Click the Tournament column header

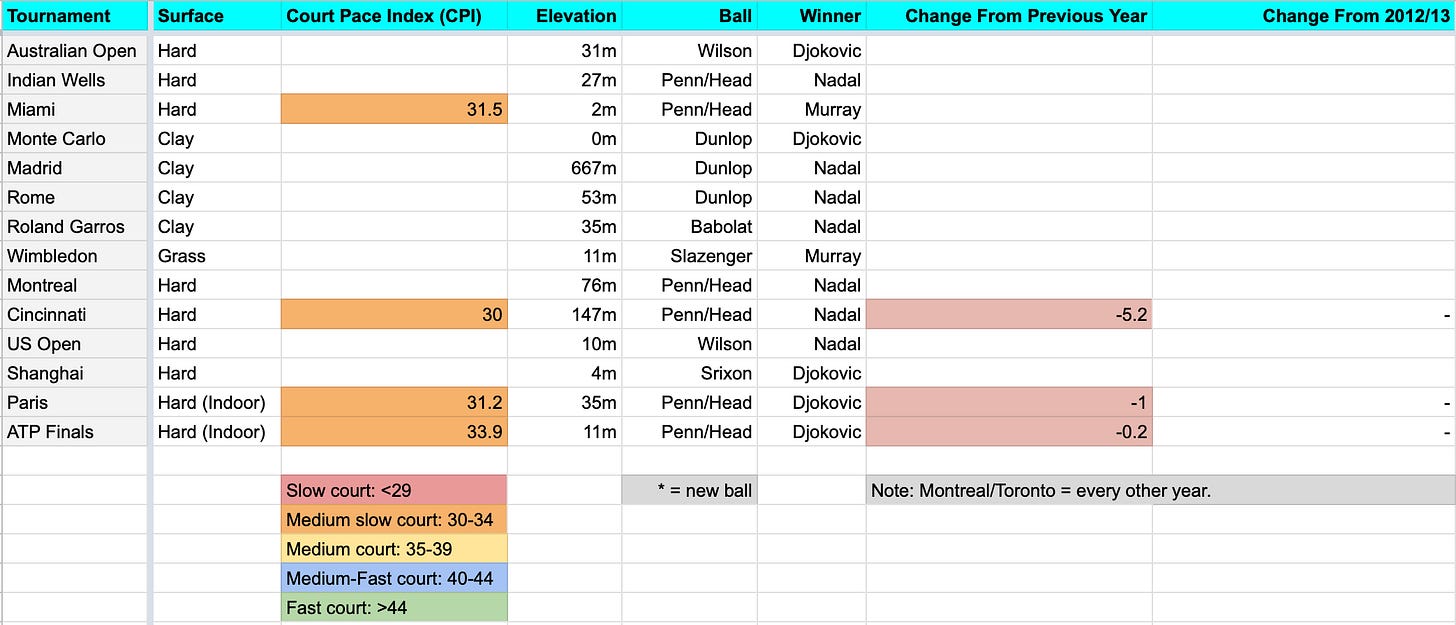58,16
